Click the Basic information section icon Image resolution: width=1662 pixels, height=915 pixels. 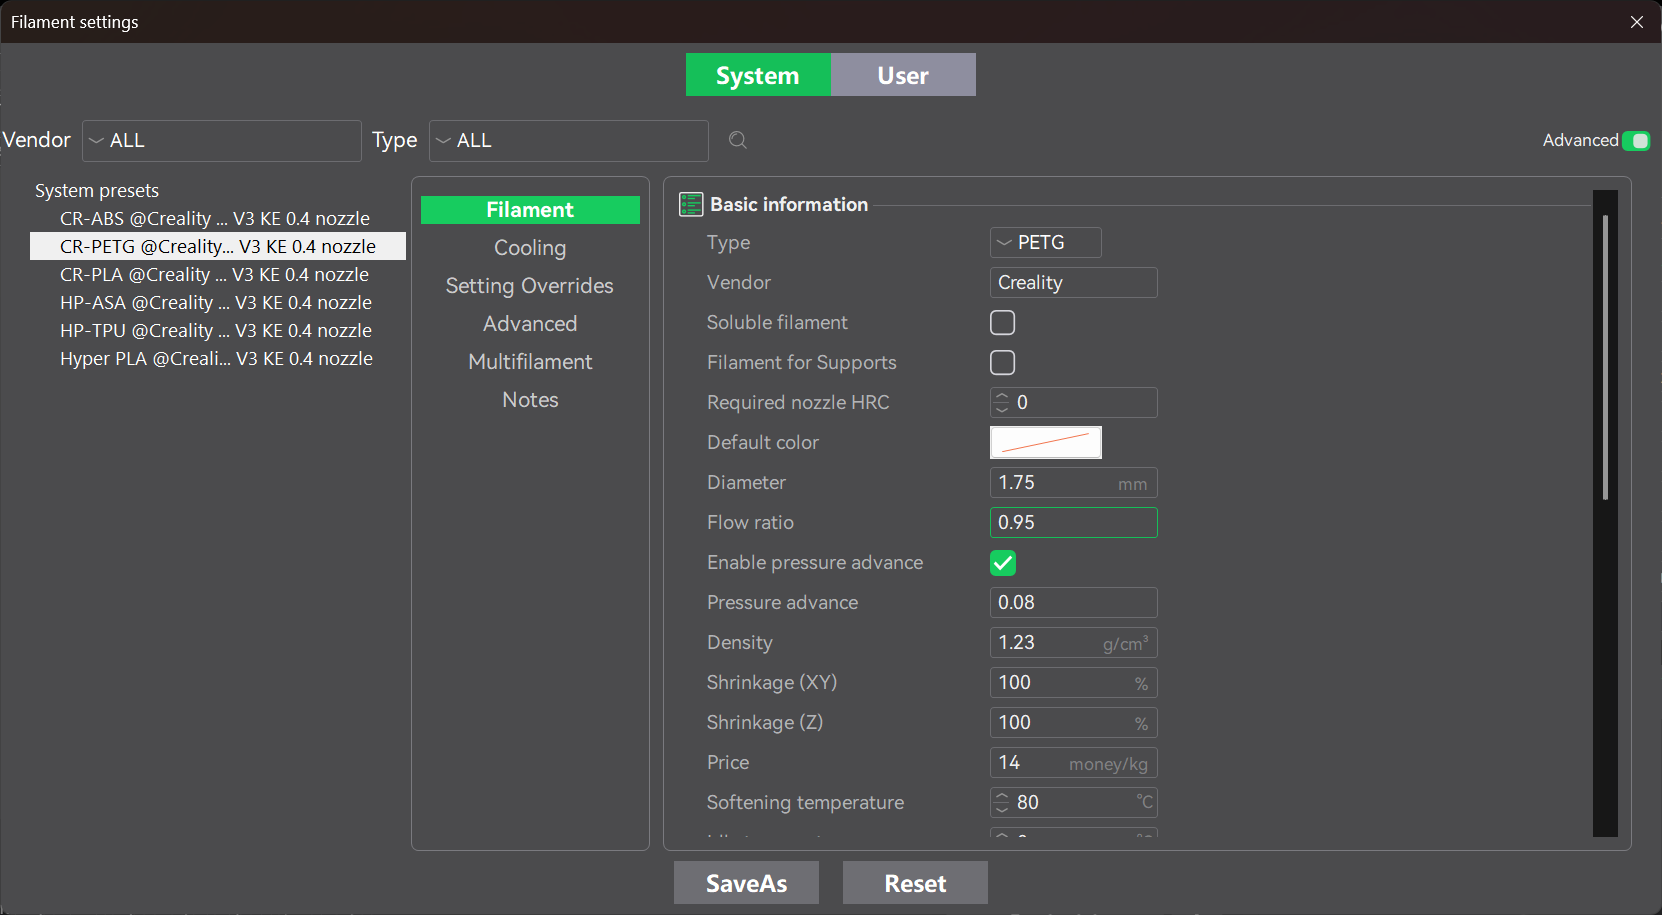(x=691, y=204)
